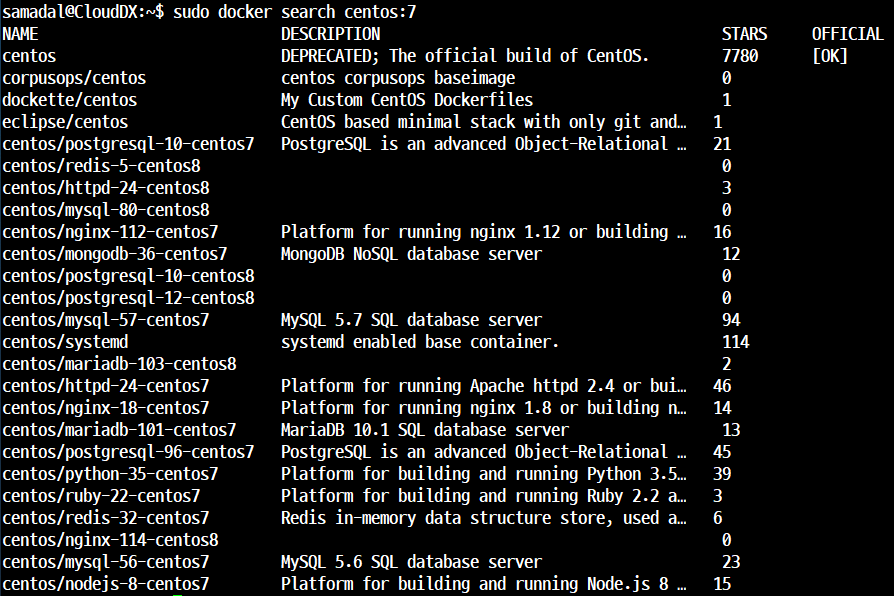Click the OFFICIAL column header

(x=848, y=34)
